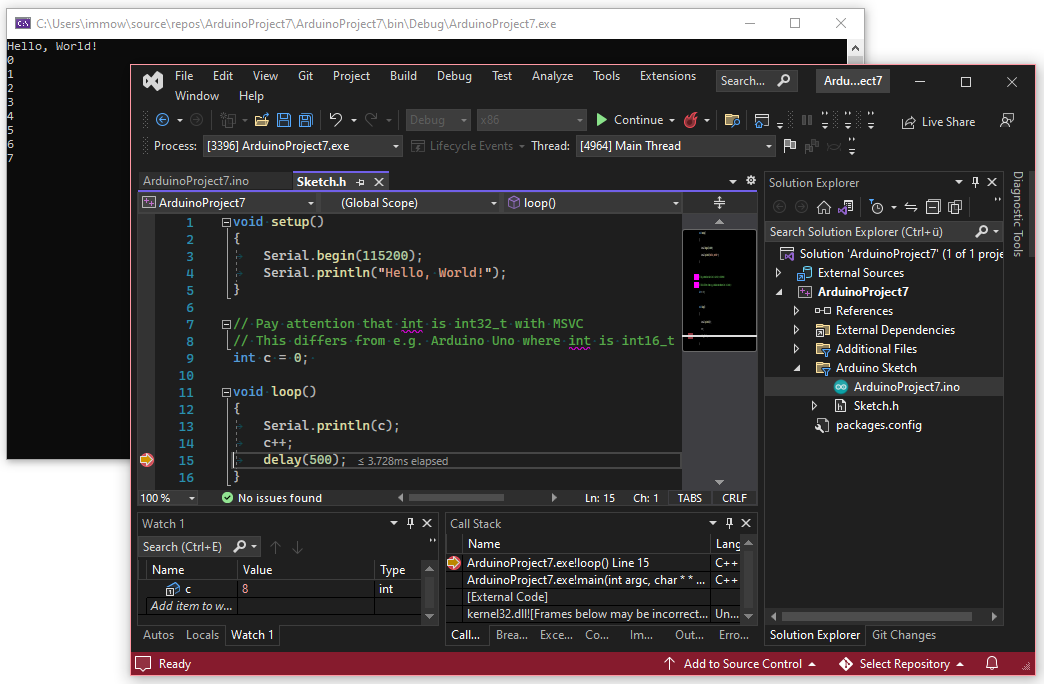Open the Thread dropdown Main Thread
The height and width of the screenshot is (684, 1044).
point(675,146)
